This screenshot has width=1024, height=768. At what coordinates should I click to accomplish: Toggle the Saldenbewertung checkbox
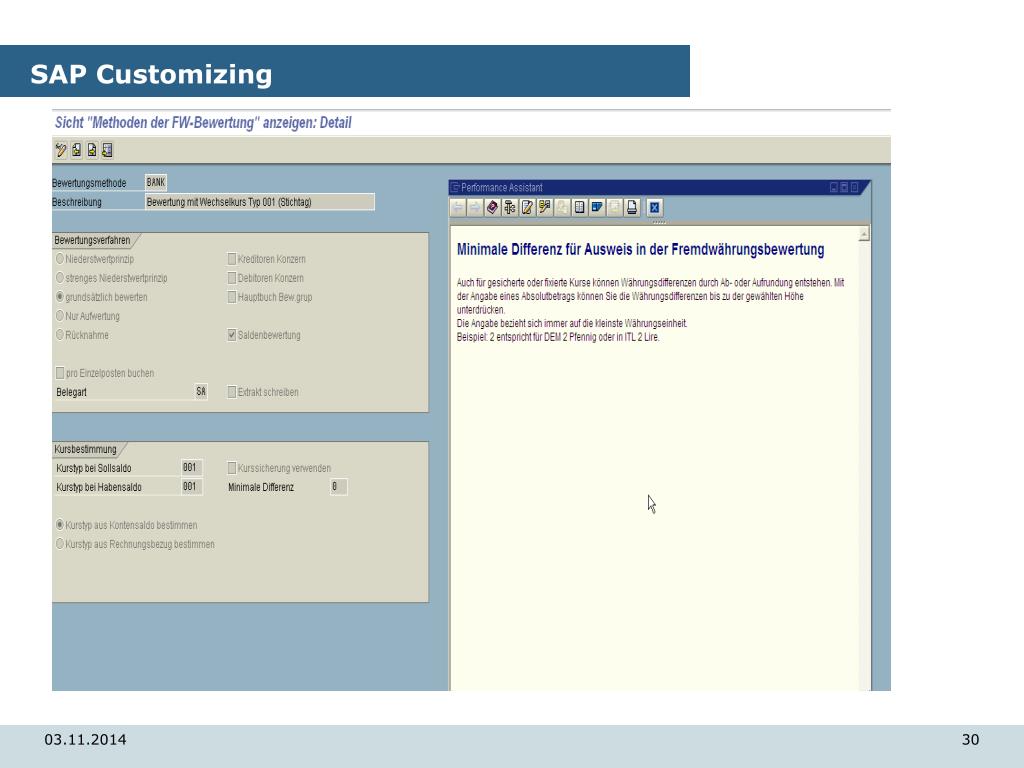point(232,335)
